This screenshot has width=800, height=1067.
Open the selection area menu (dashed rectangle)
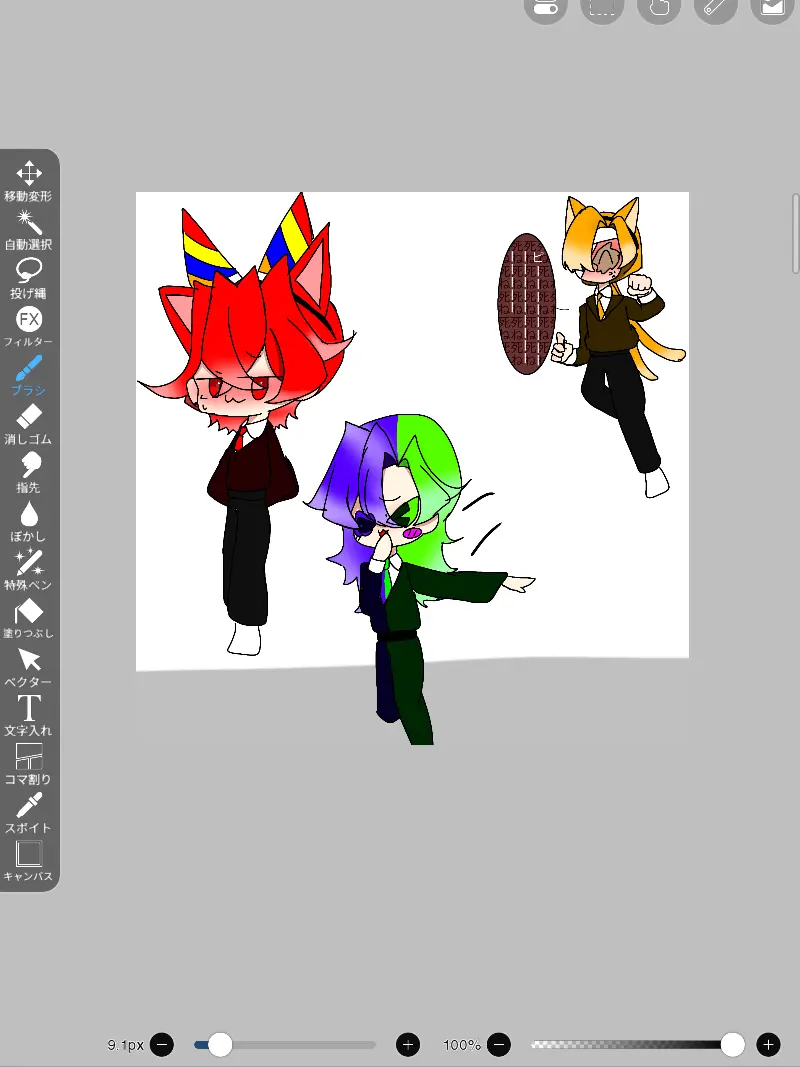(x=602, y=8)
